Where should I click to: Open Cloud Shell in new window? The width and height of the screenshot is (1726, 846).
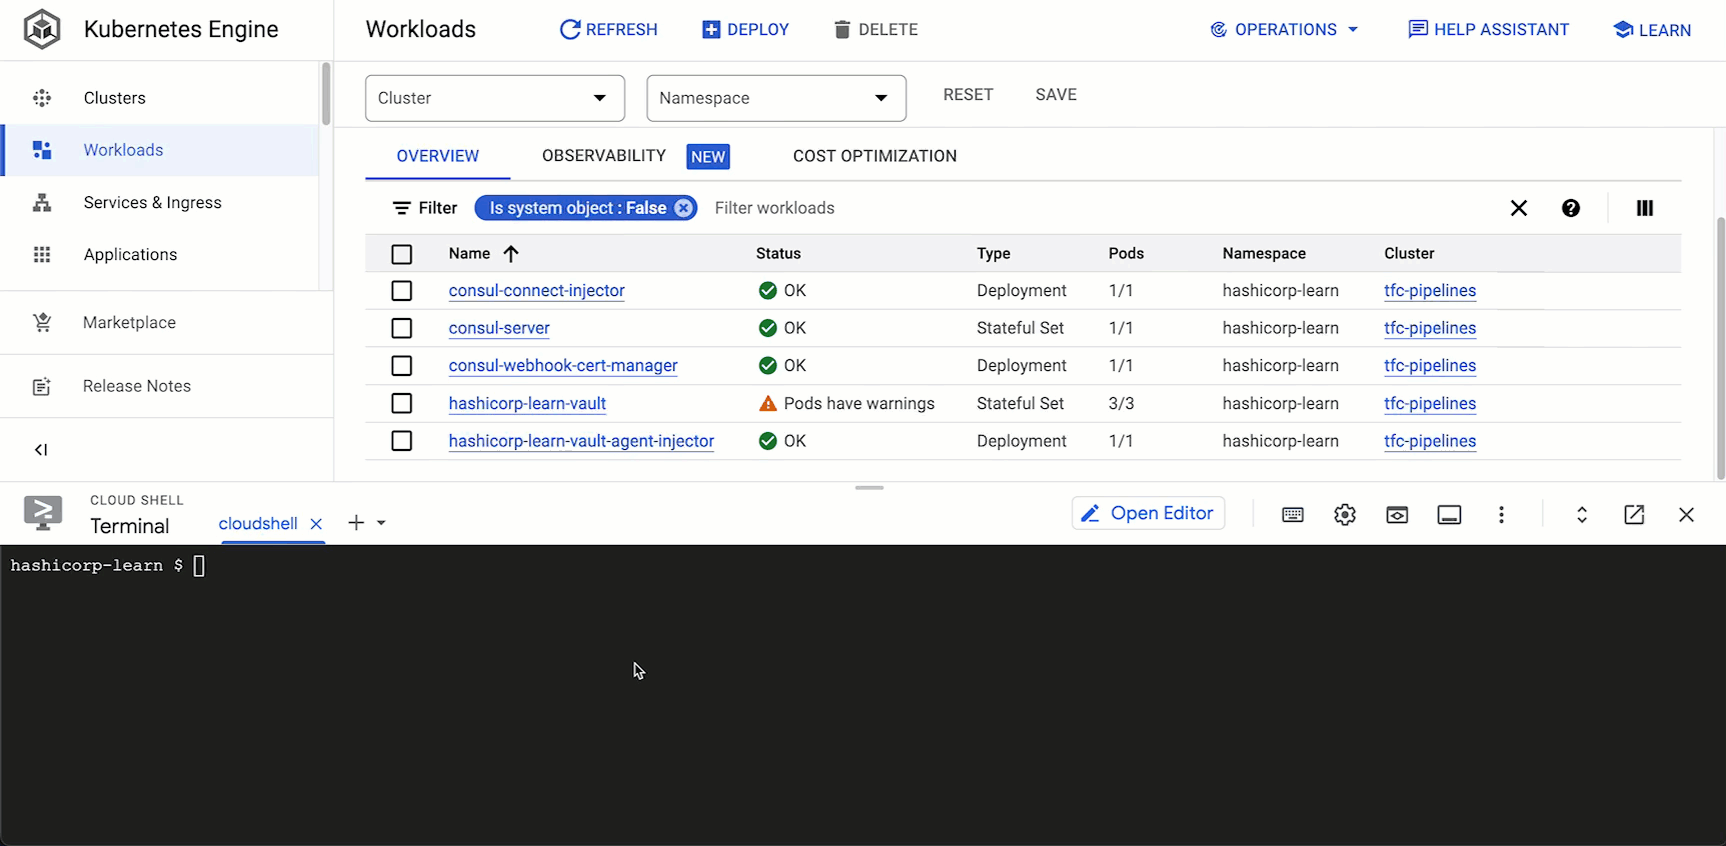pos(1634,515)
